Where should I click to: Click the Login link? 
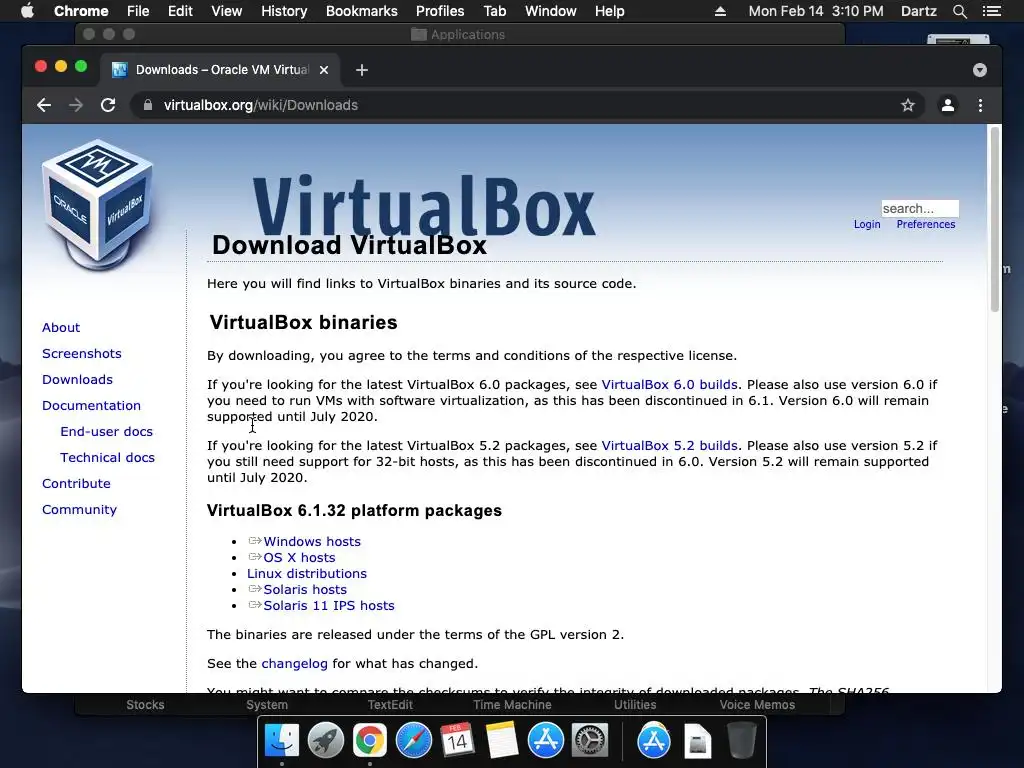(x=867, y=224)
